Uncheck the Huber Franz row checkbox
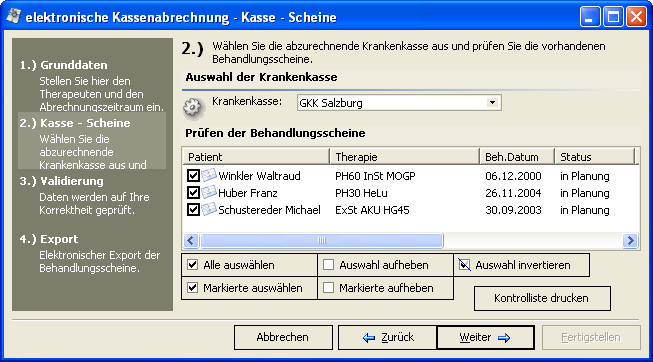 [x=193, y=192]
